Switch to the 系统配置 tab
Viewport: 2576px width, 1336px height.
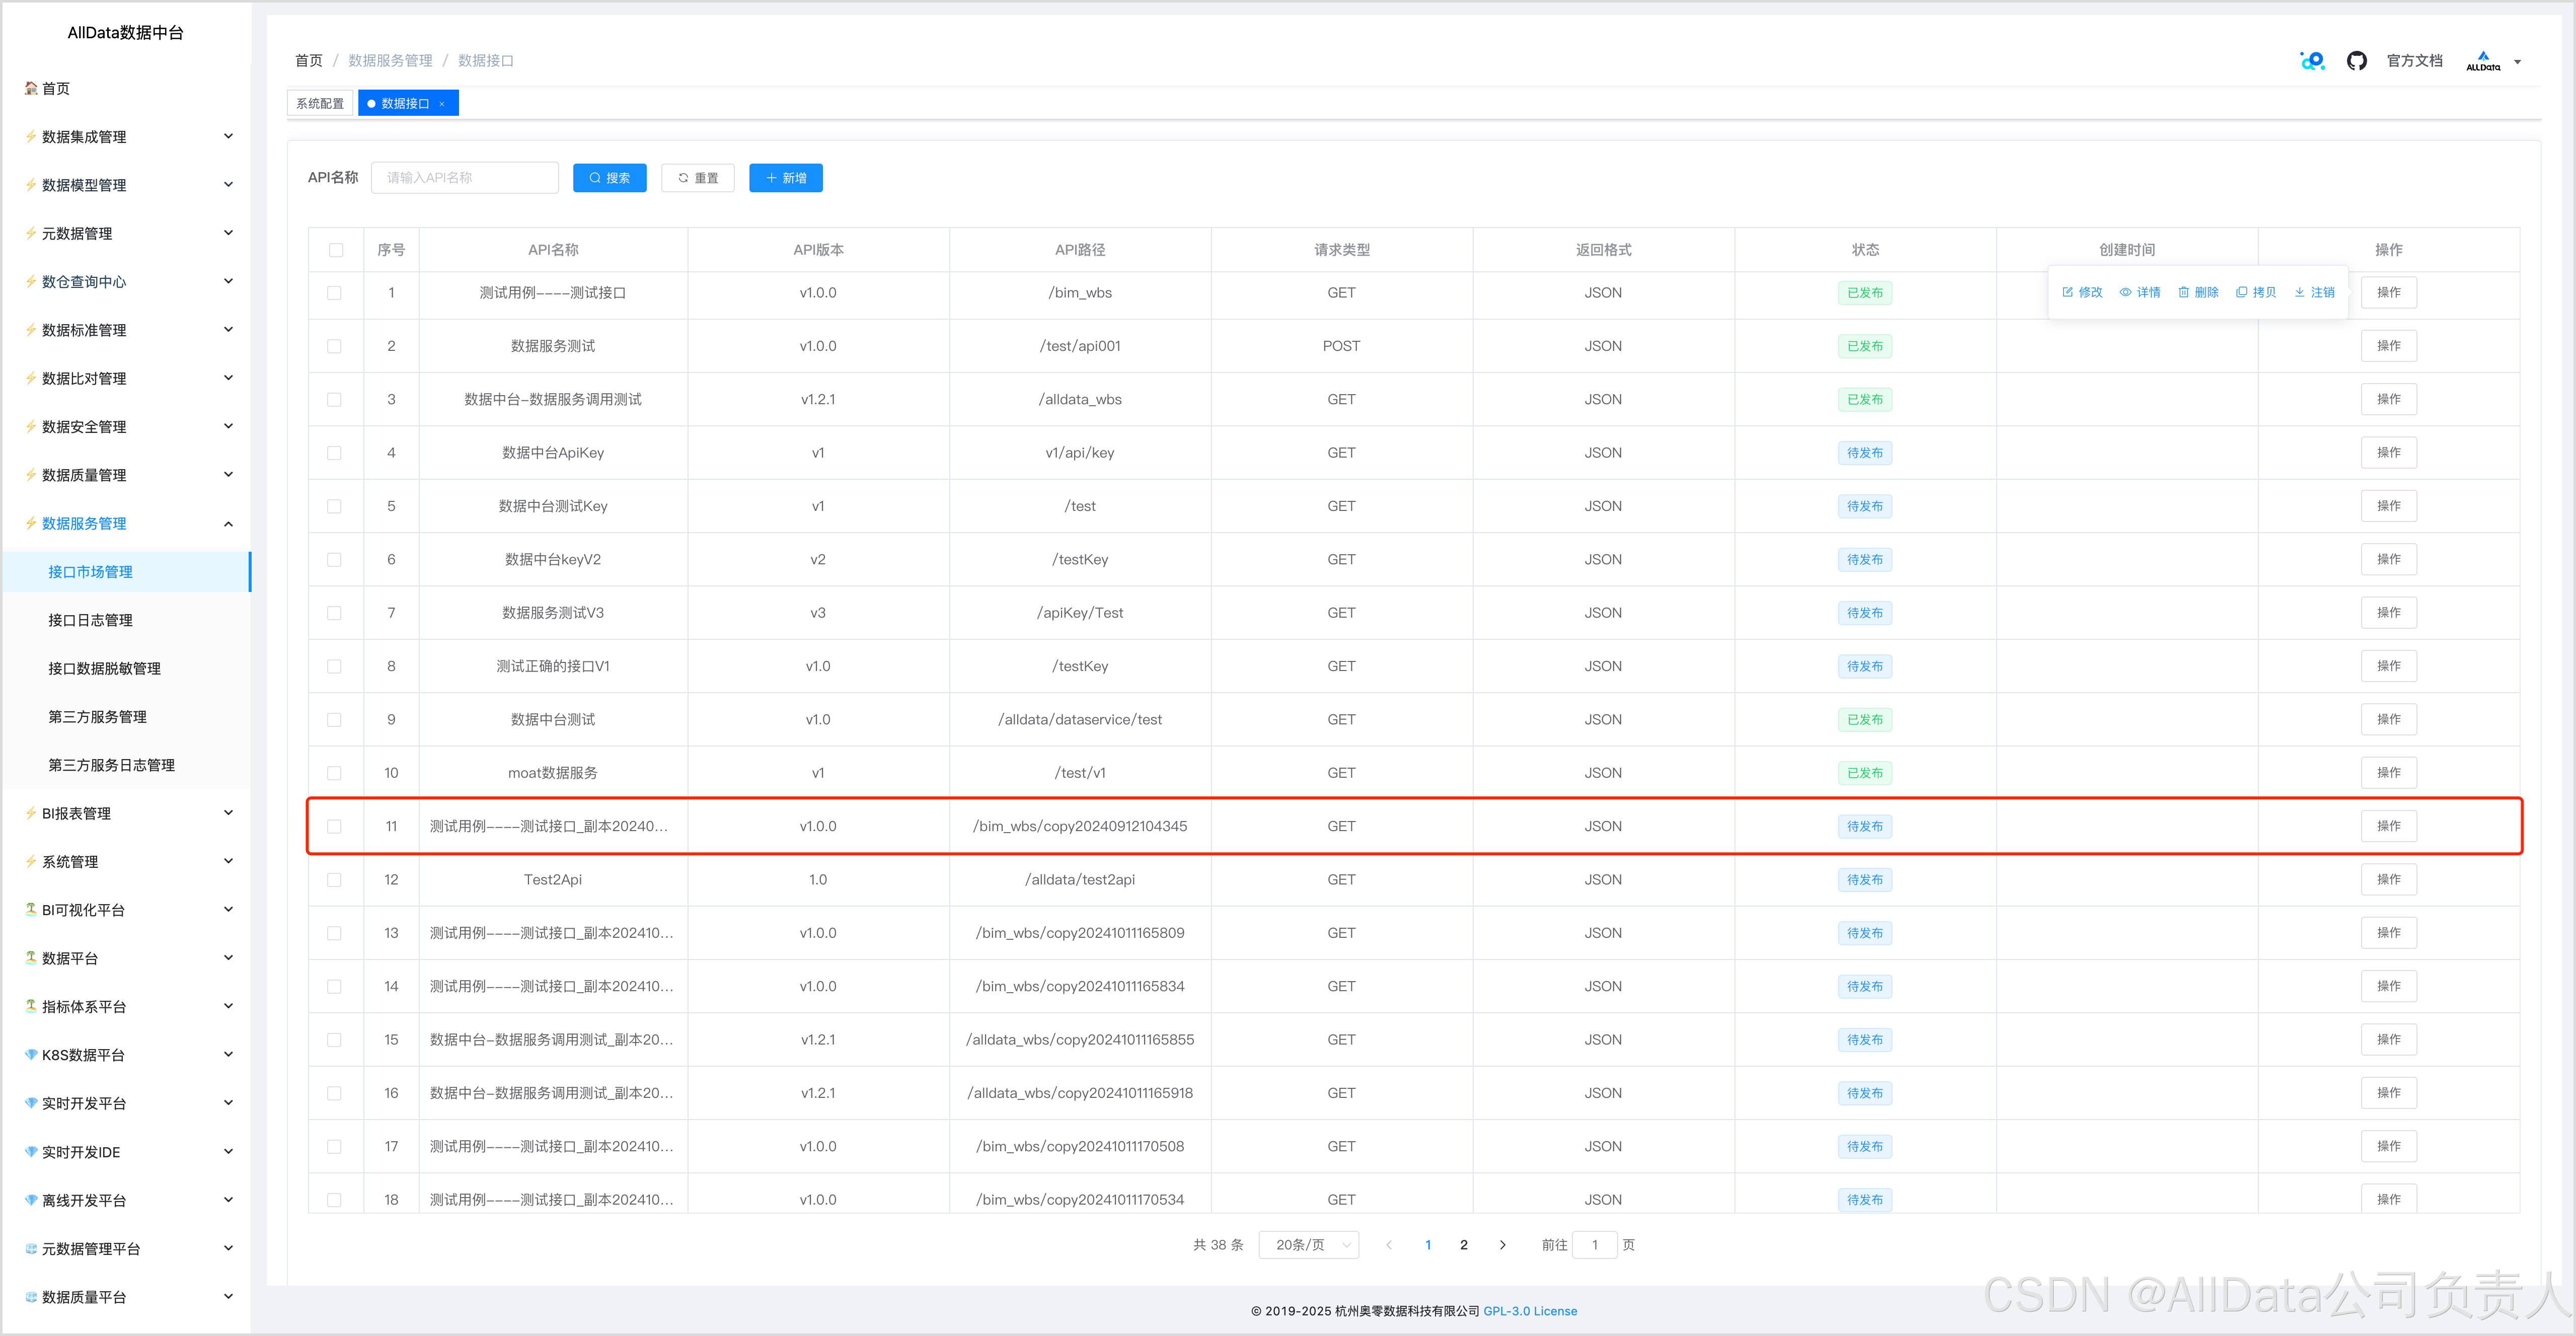(x=320, y=104)
